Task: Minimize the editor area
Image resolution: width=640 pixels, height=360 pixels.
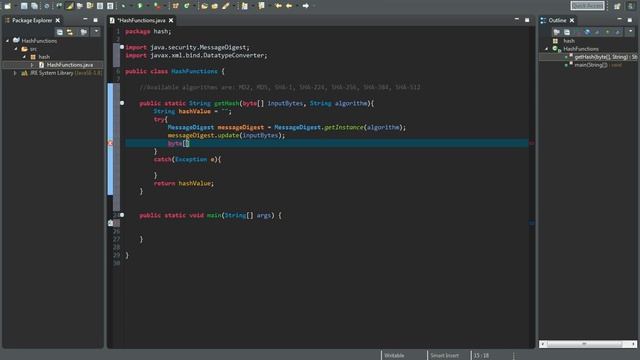Action: (x=517, y=20)
